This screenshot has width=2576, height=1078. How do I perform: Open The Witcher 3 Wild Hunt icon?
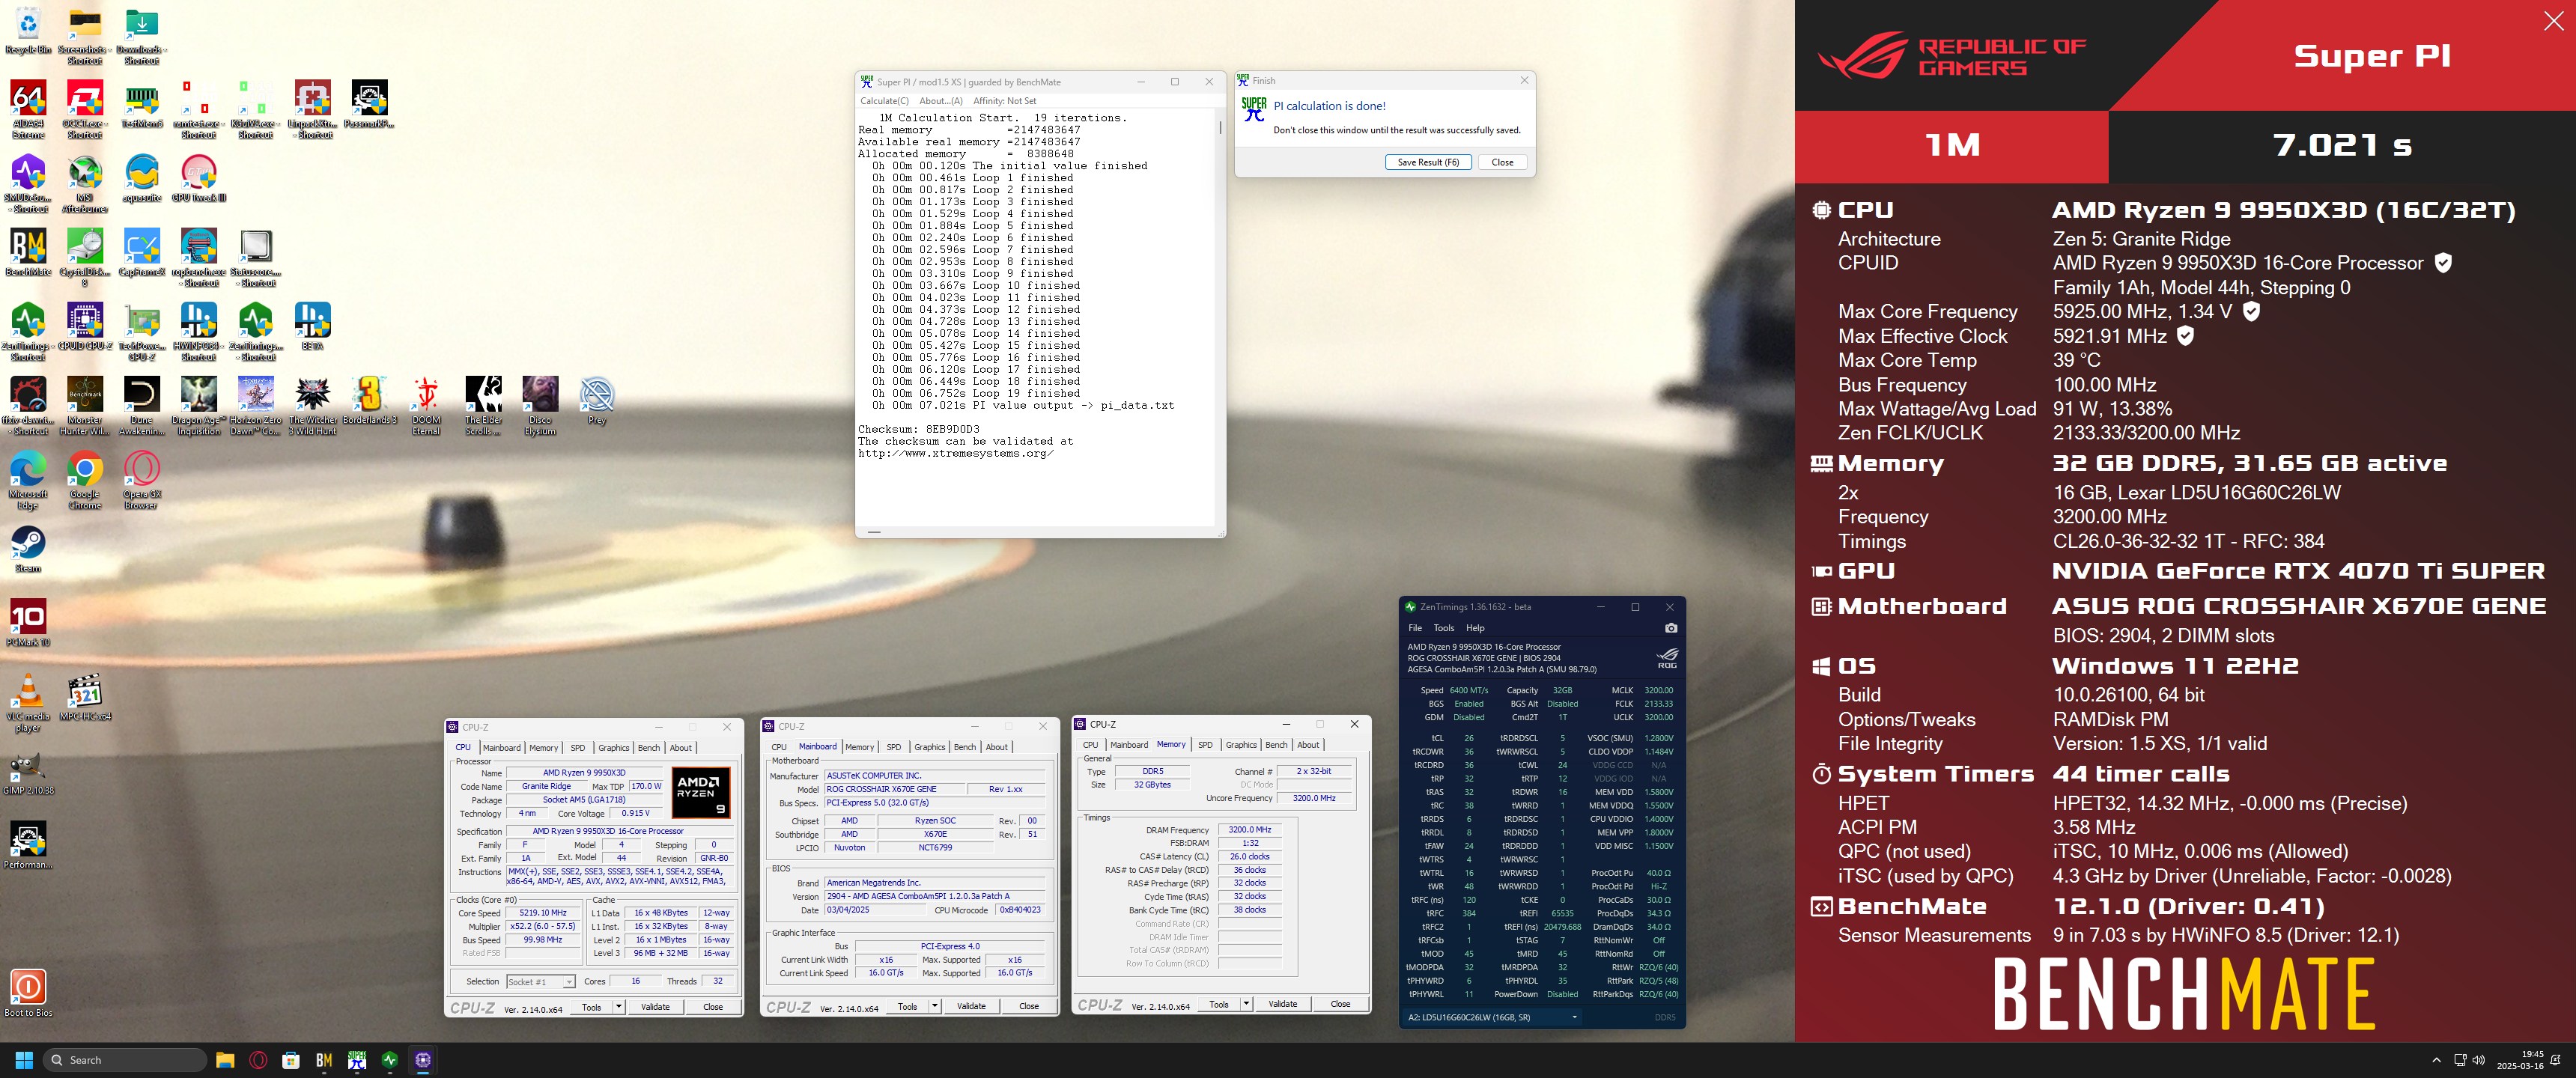pyautogui.click(x=313, y=406)
